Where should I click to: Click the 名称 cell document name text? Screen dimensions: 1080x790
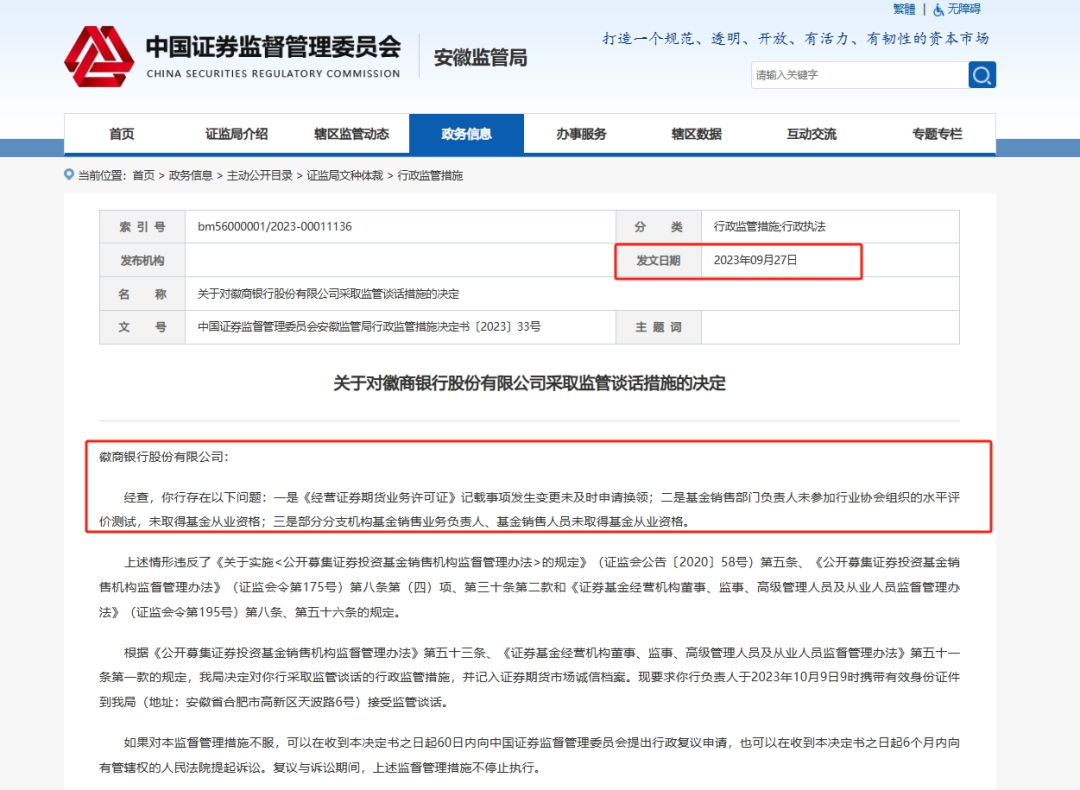[328, 294]
